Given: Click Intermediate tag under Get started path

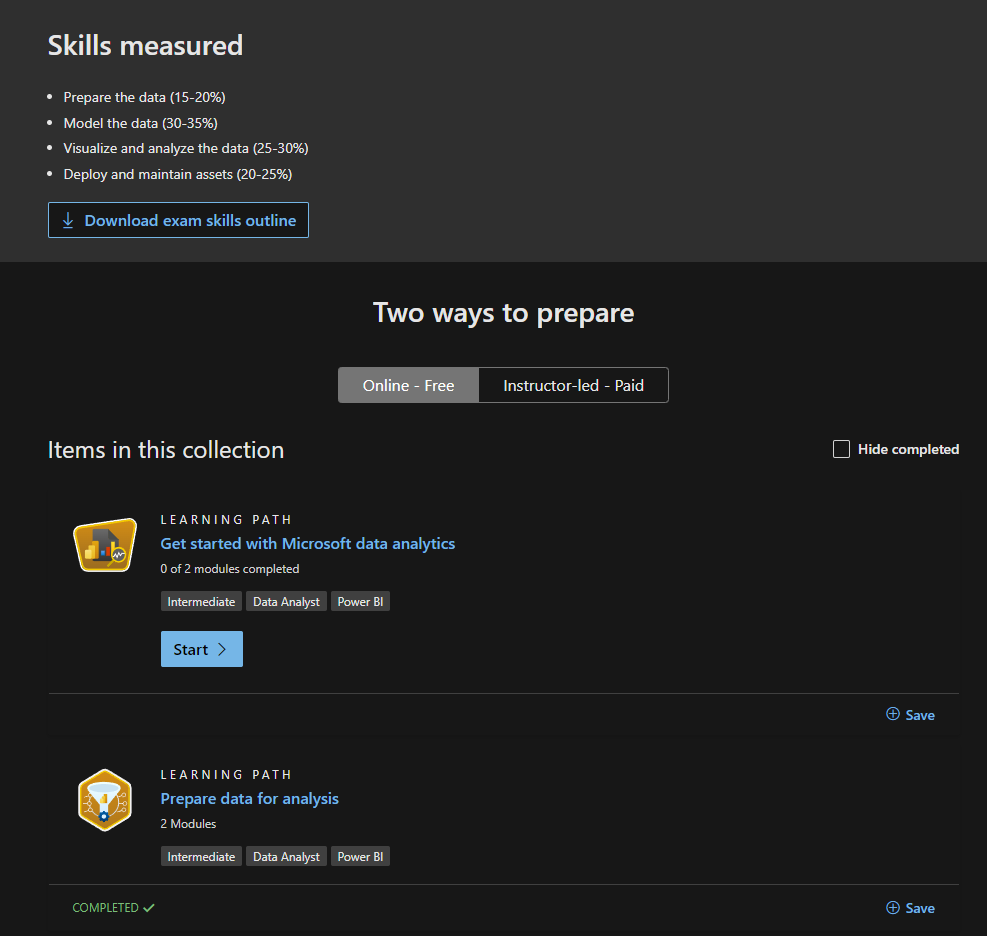Looking at the screenshot, I should pyautogui.click(x=201, y=601).
